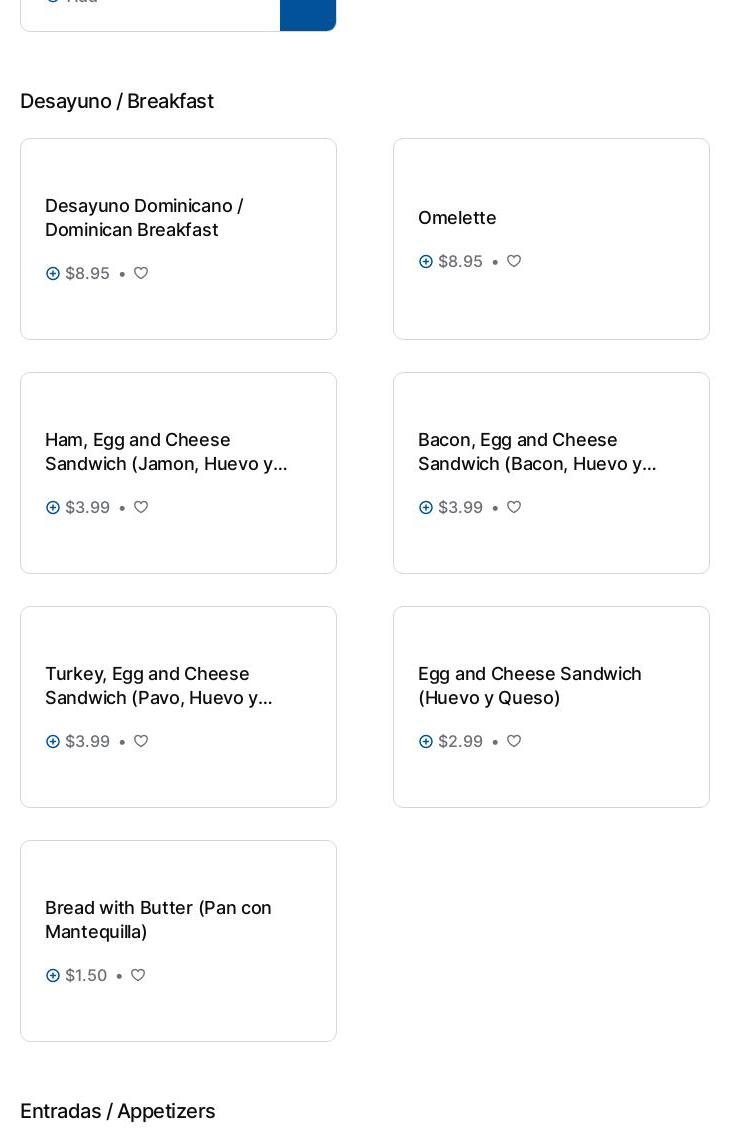Favorite Bread with Butter heart icon

click(x=138, y=975)
